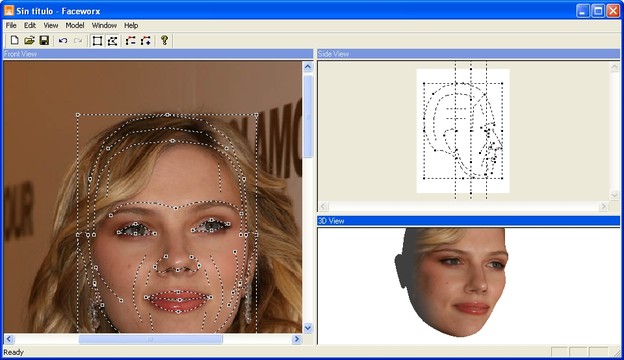
Task: Select the box bounding tool icon
Action: (x=97, y=41)
